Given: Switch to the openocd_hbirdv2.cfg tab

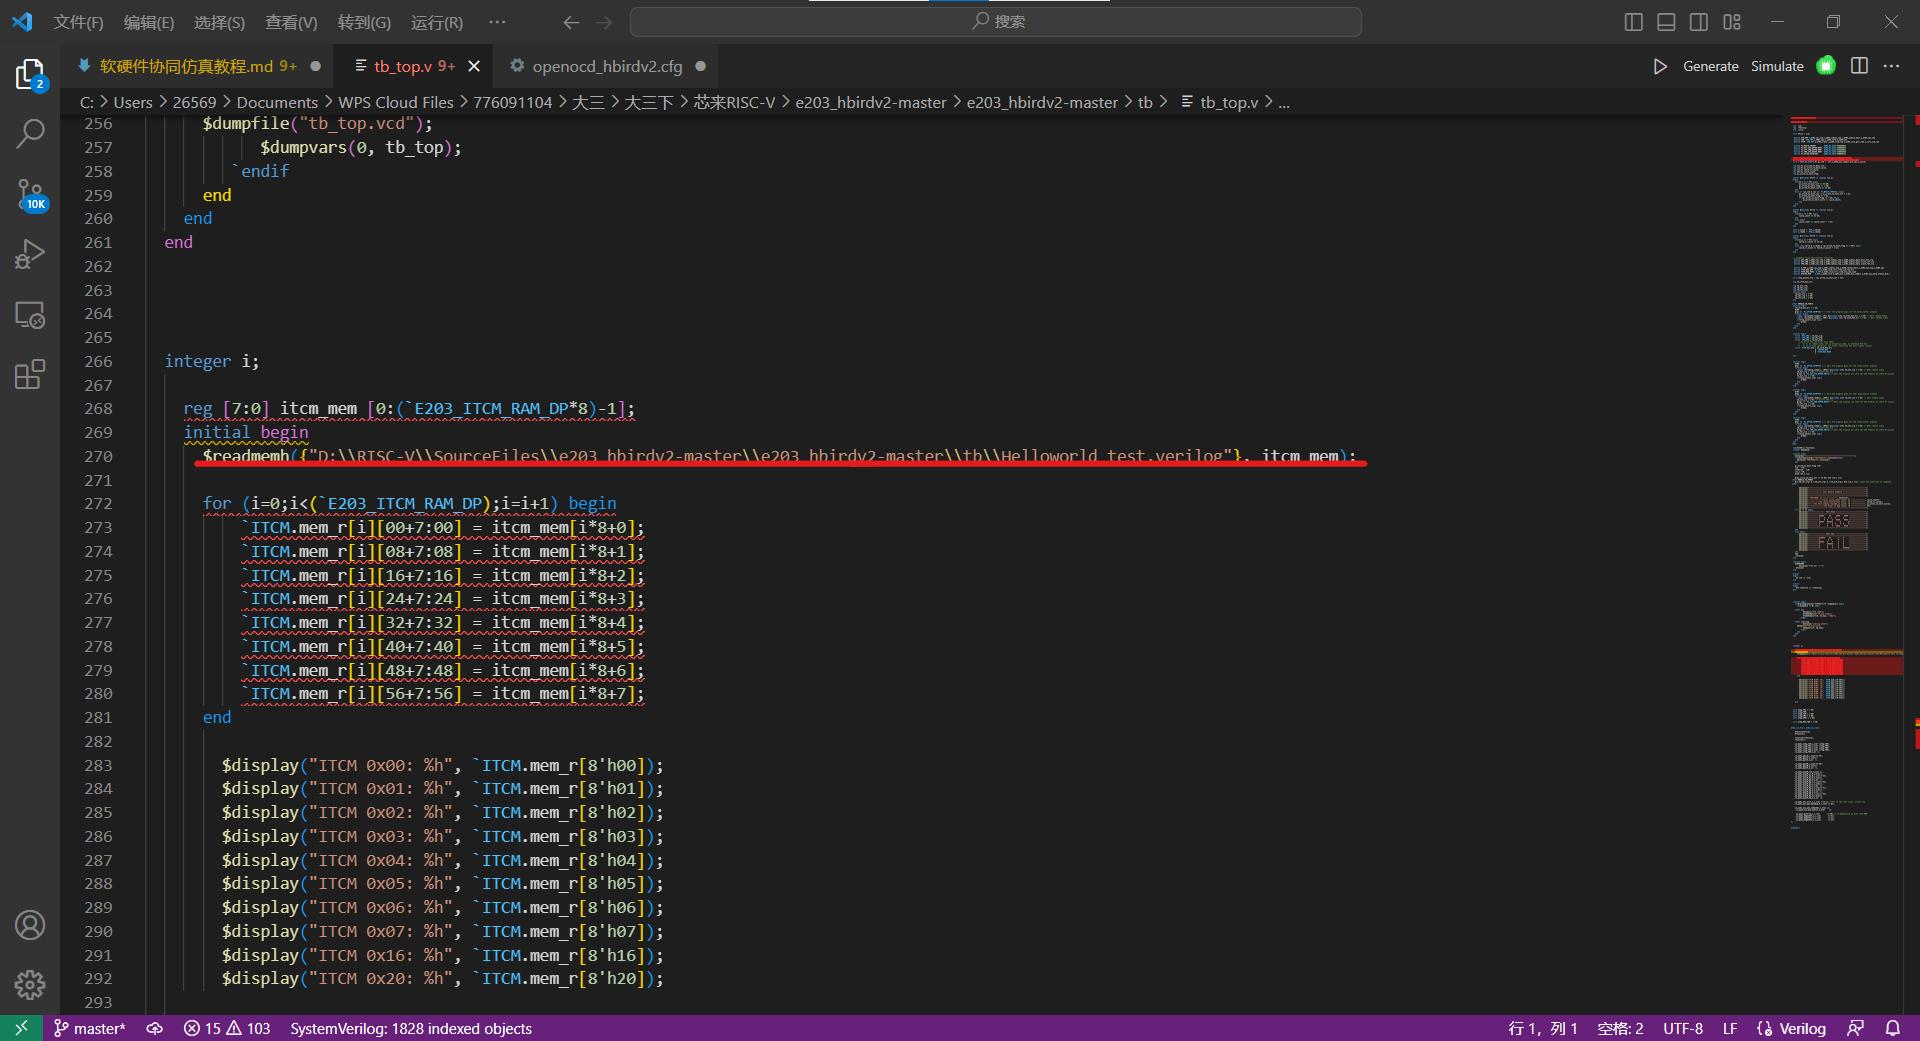Looking at the screenshot, I should [x=606, y=66].
